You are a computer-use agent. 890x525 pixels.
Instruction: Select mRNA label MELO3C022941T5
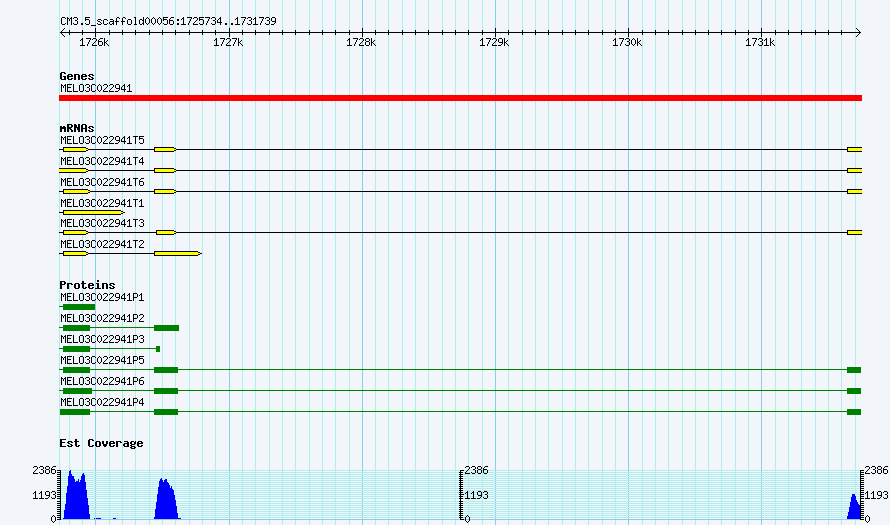(102, 140)
